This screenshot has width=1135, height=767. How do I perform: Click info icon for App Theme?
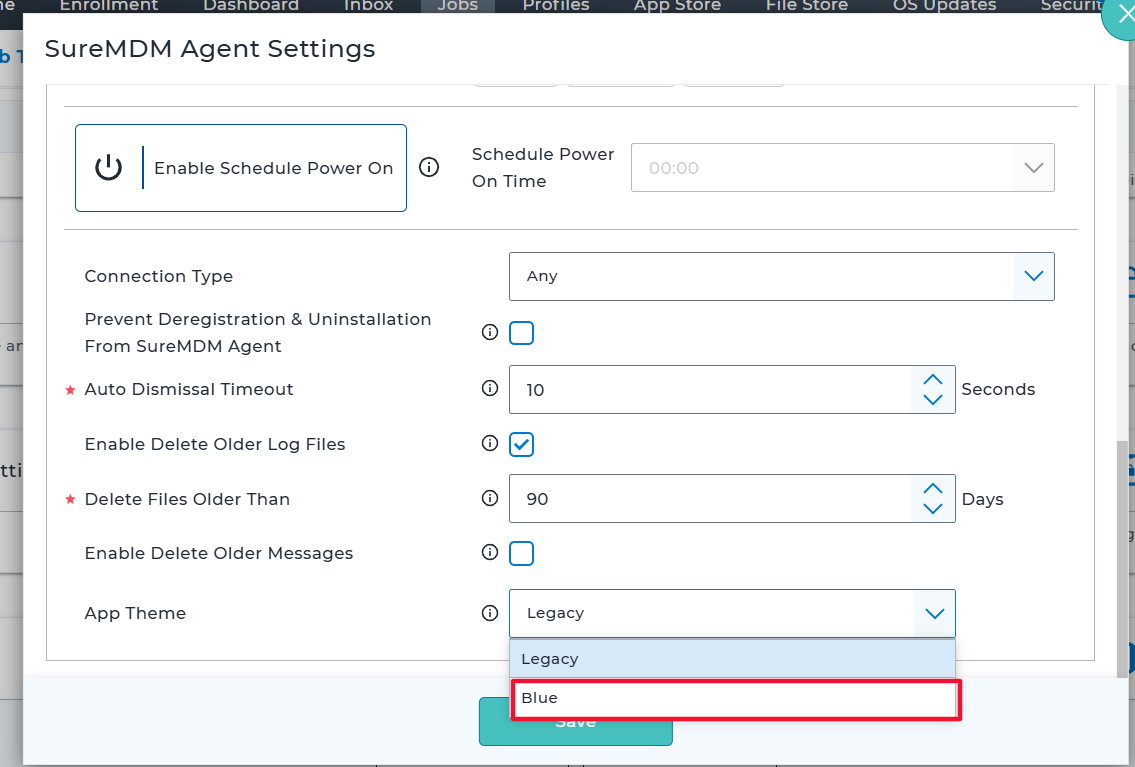point(490,613)
